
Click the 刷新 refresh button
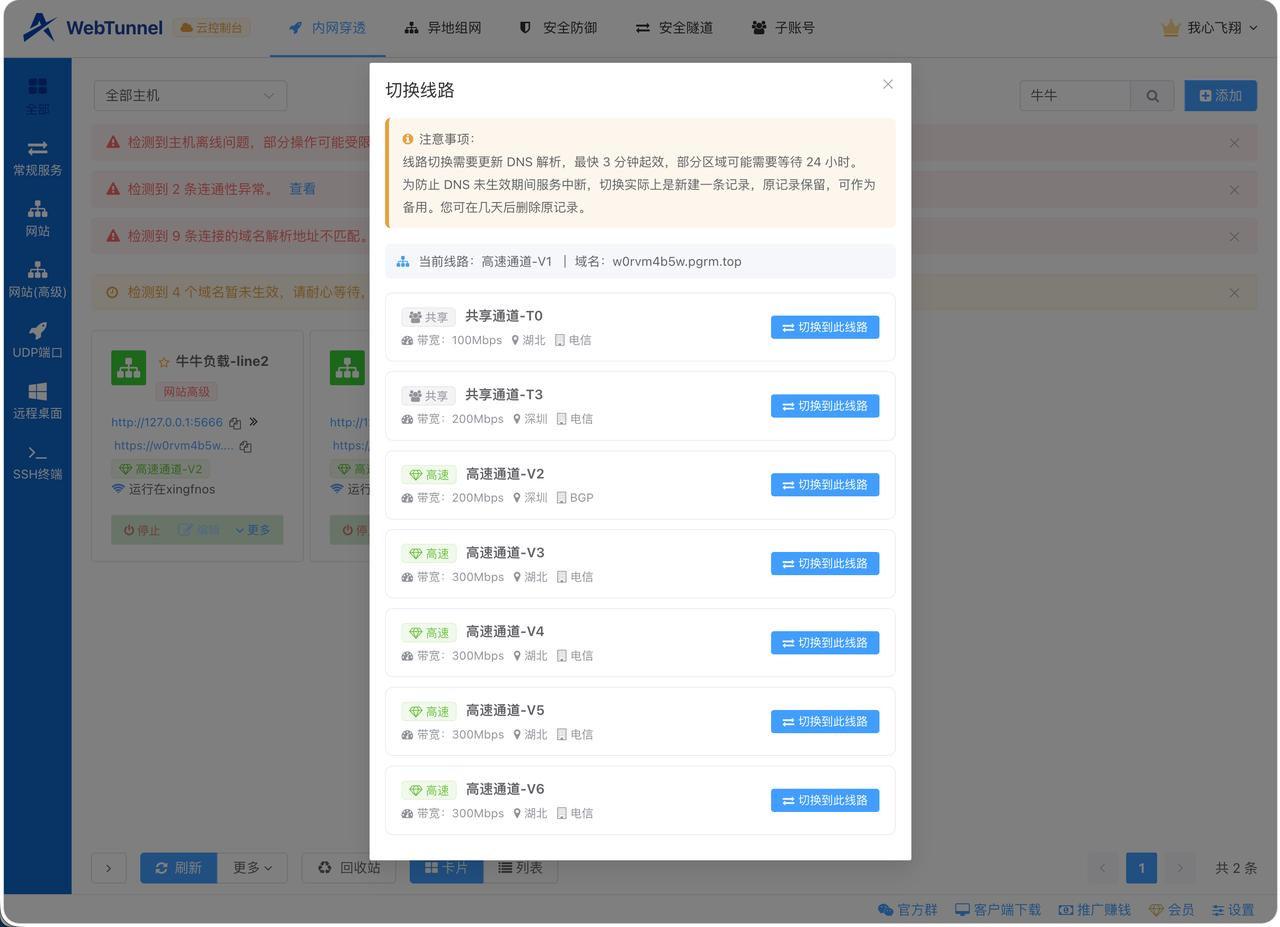coord(178,868)
